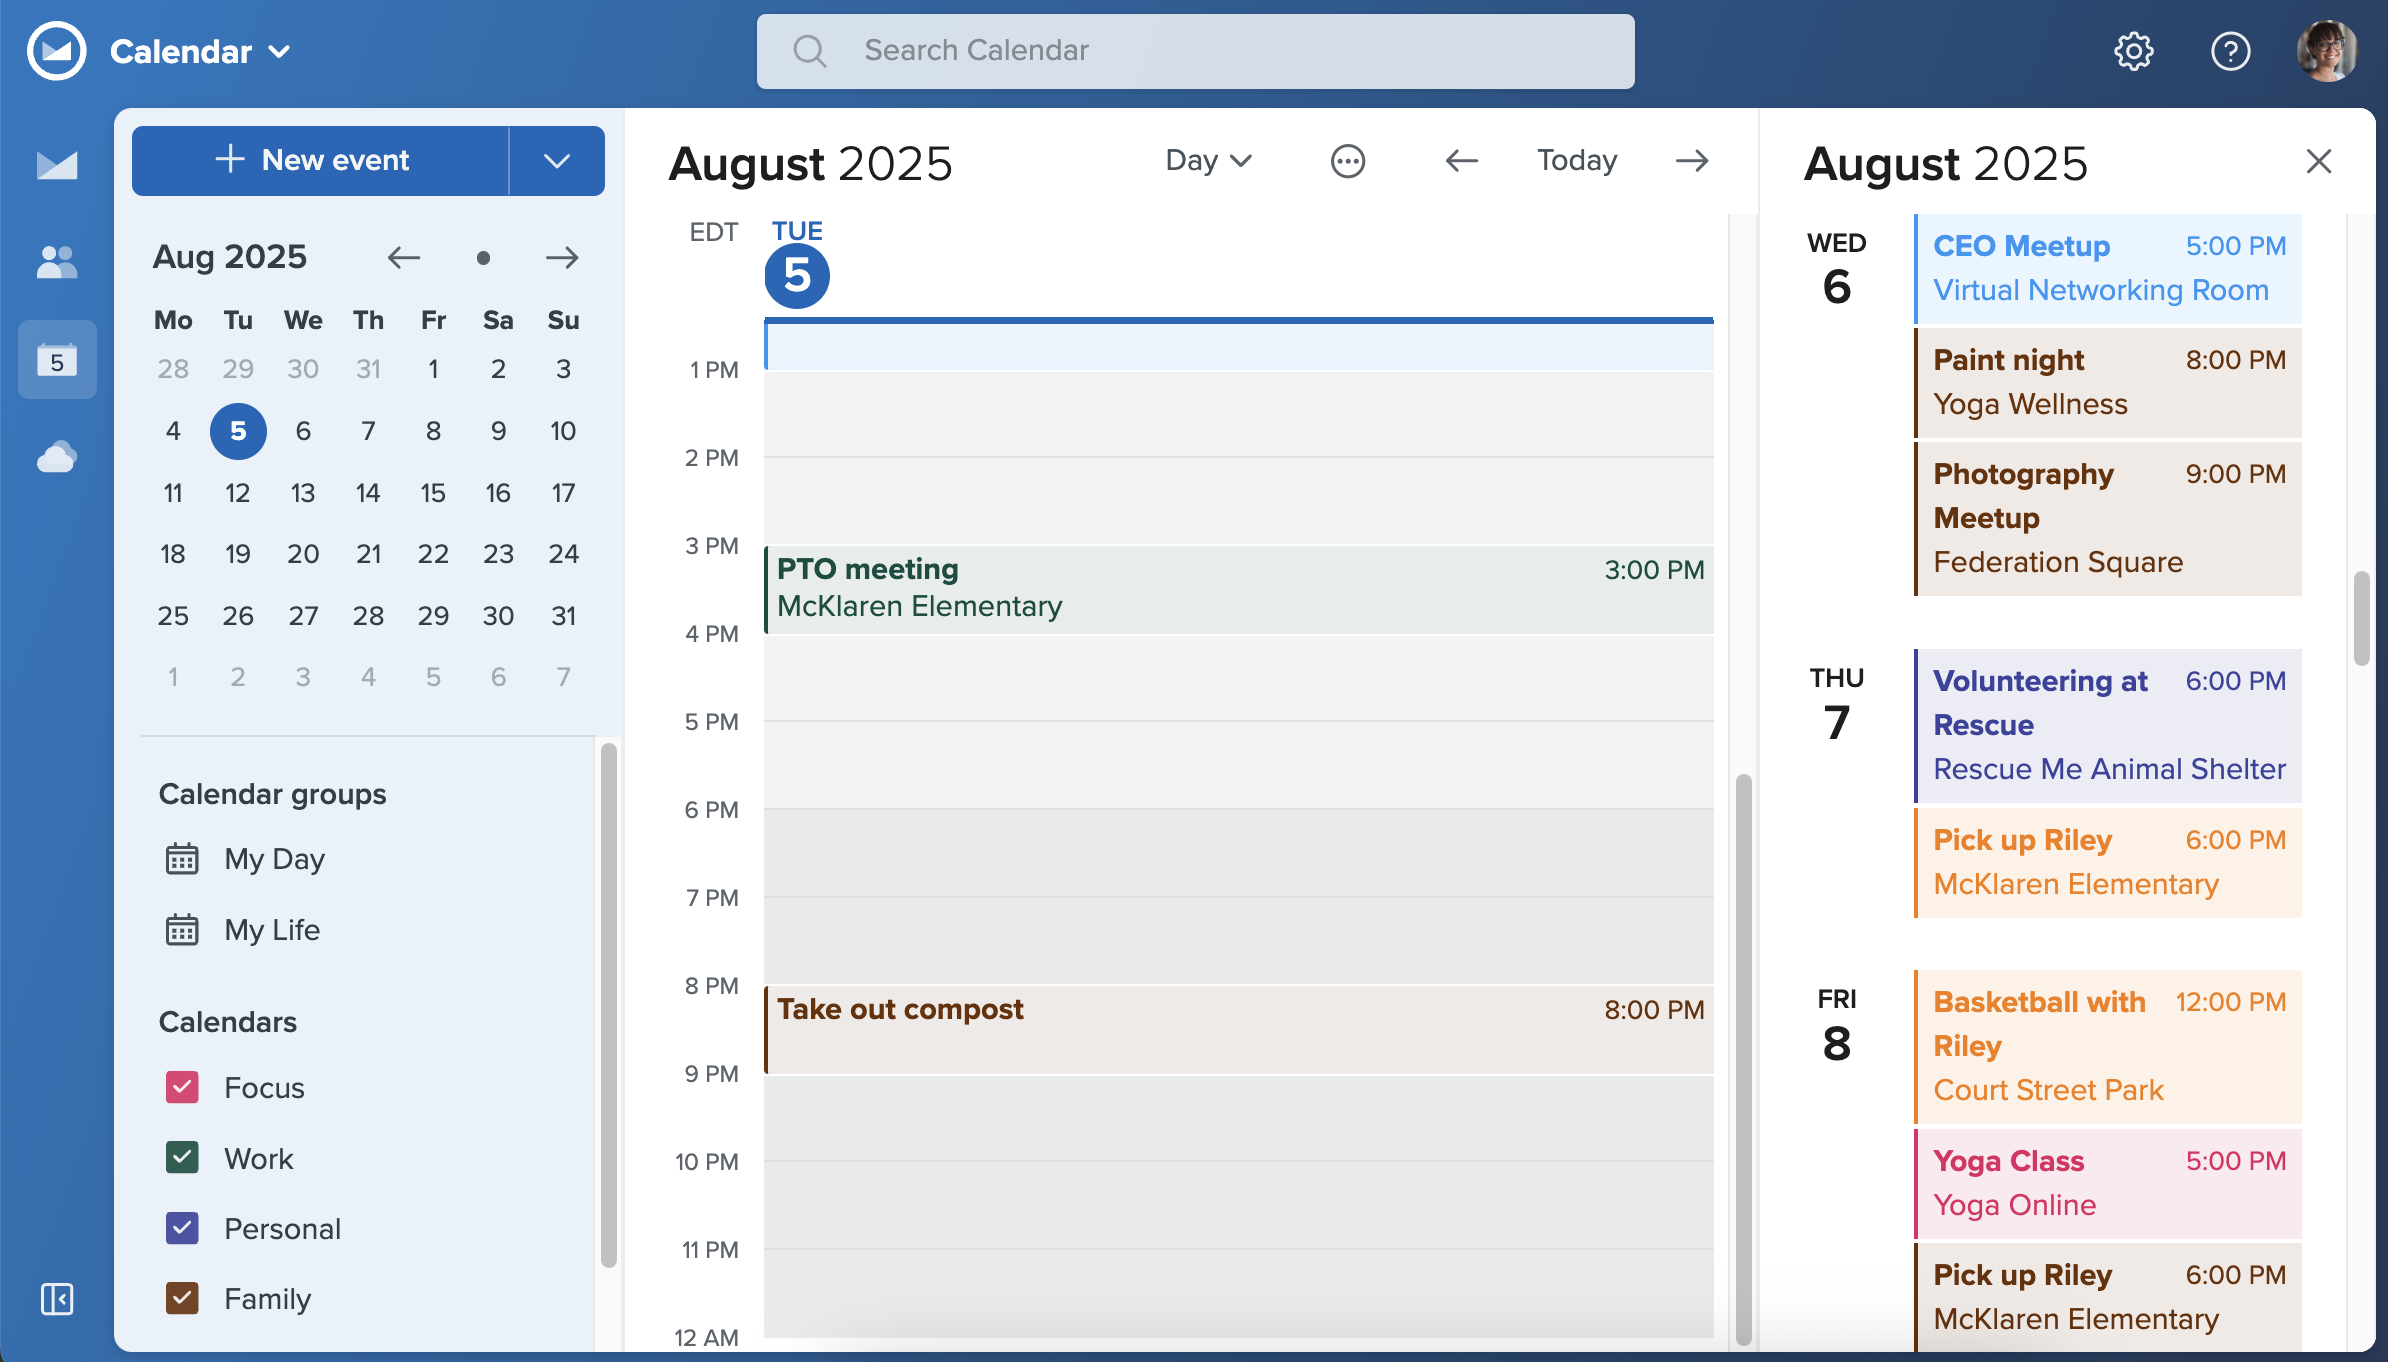Open the Day view dropdown
2388x1362 pixels.
coord(1208,161)
